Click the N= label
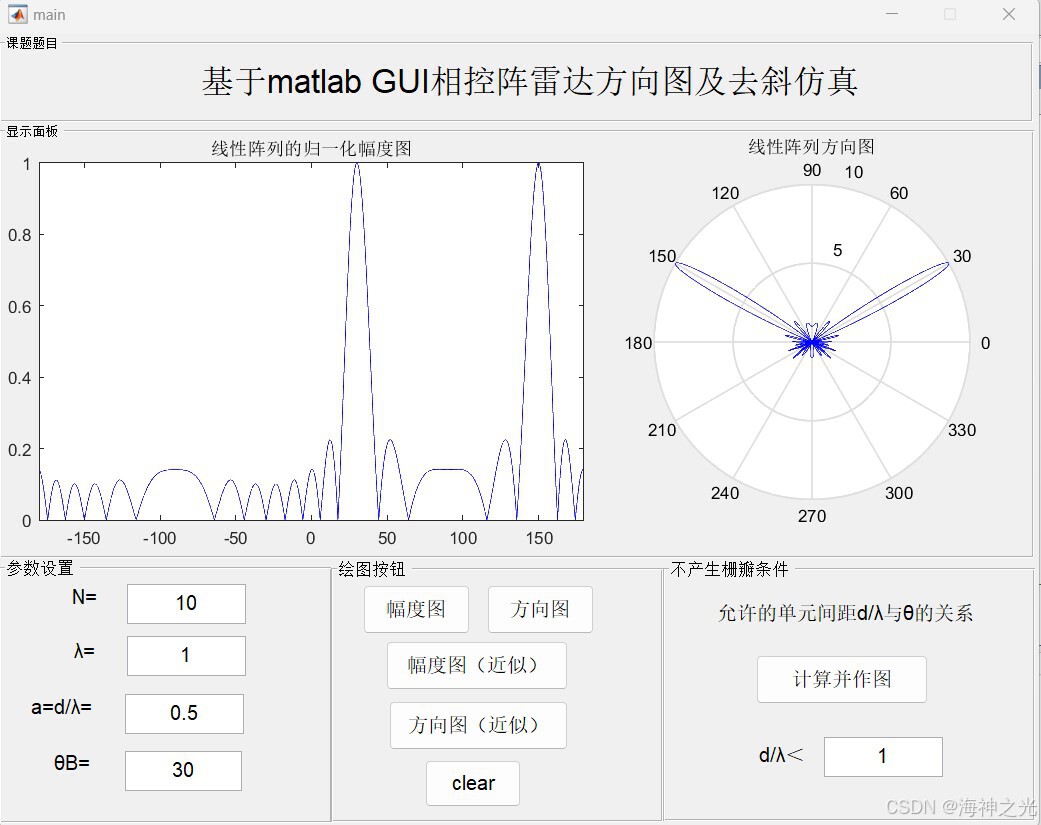The width and height of the screenshot is (1041, 825). (84, 597)
